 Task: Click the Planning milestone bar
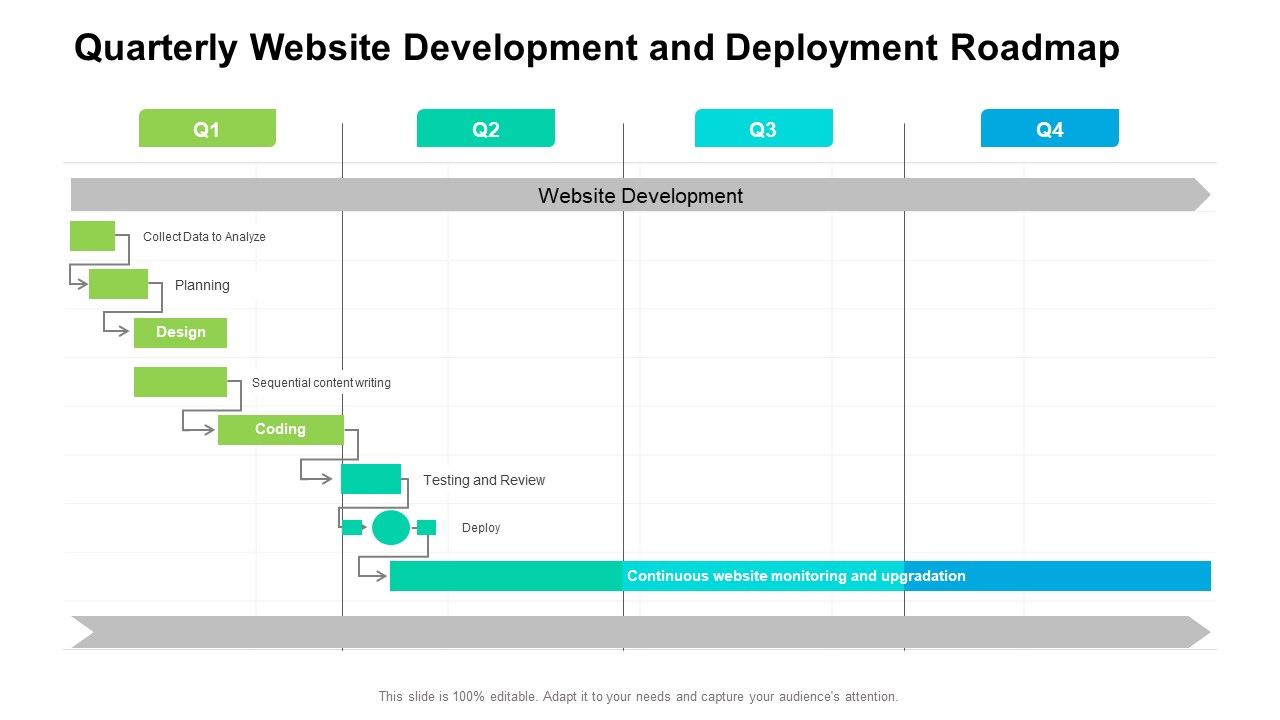[x=117, y=284]
